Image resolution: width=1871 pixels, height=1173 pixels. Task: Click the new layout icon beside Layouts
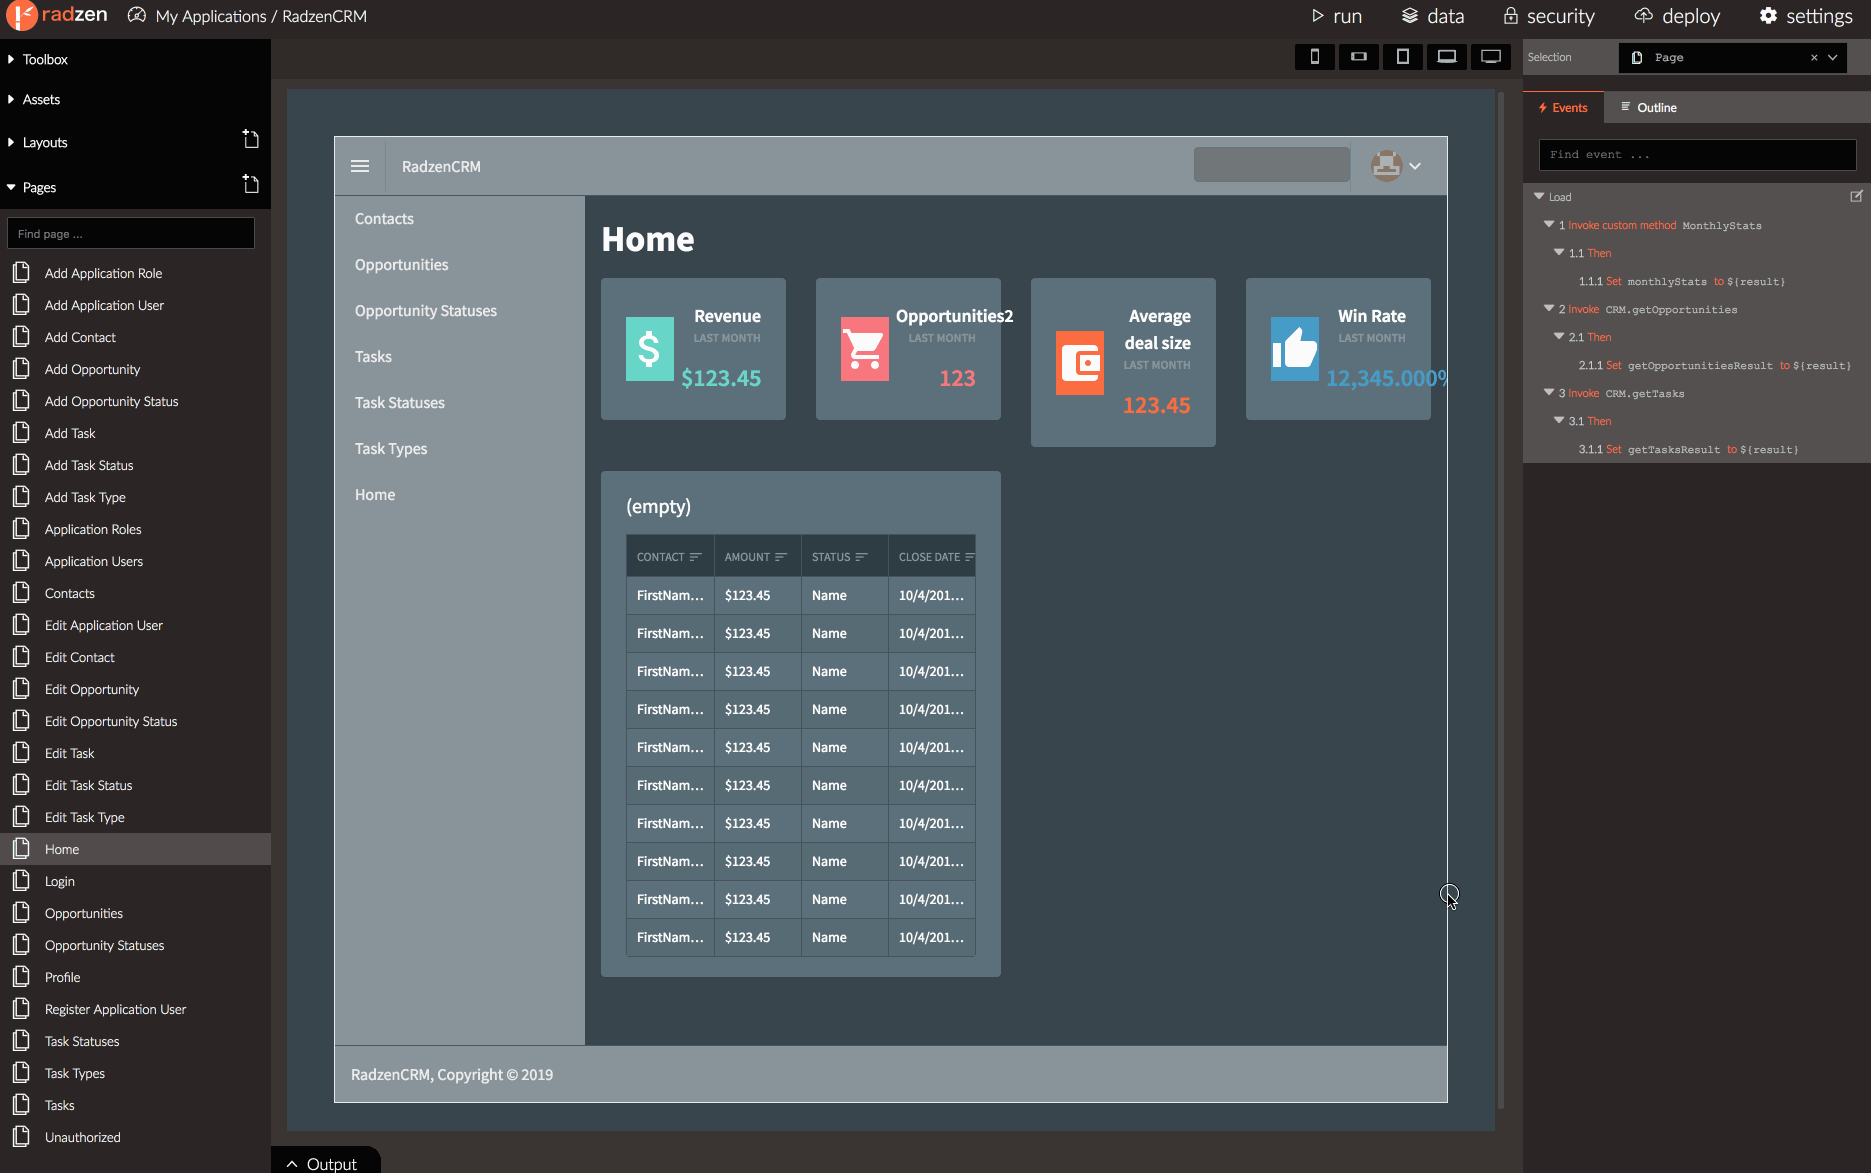[x=250, y=139]
